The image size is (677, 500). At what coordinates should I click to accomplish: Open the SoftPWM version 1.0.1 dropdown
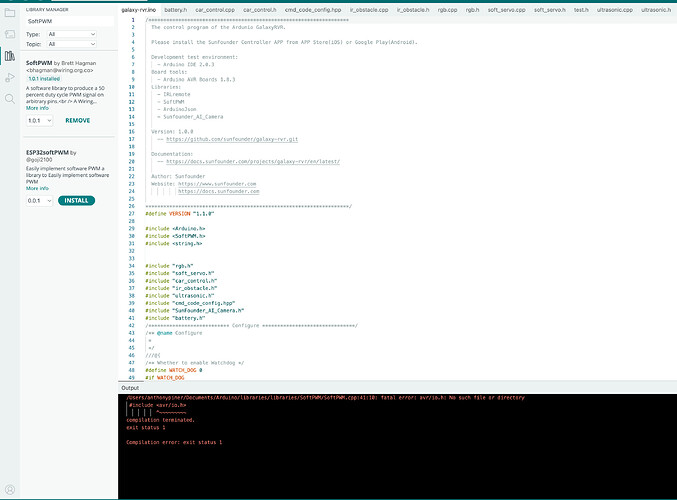coord(39,120)
